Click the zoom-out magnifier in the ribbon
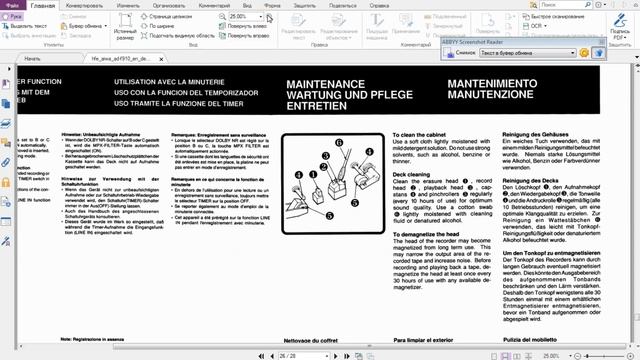 coord(222,17)
